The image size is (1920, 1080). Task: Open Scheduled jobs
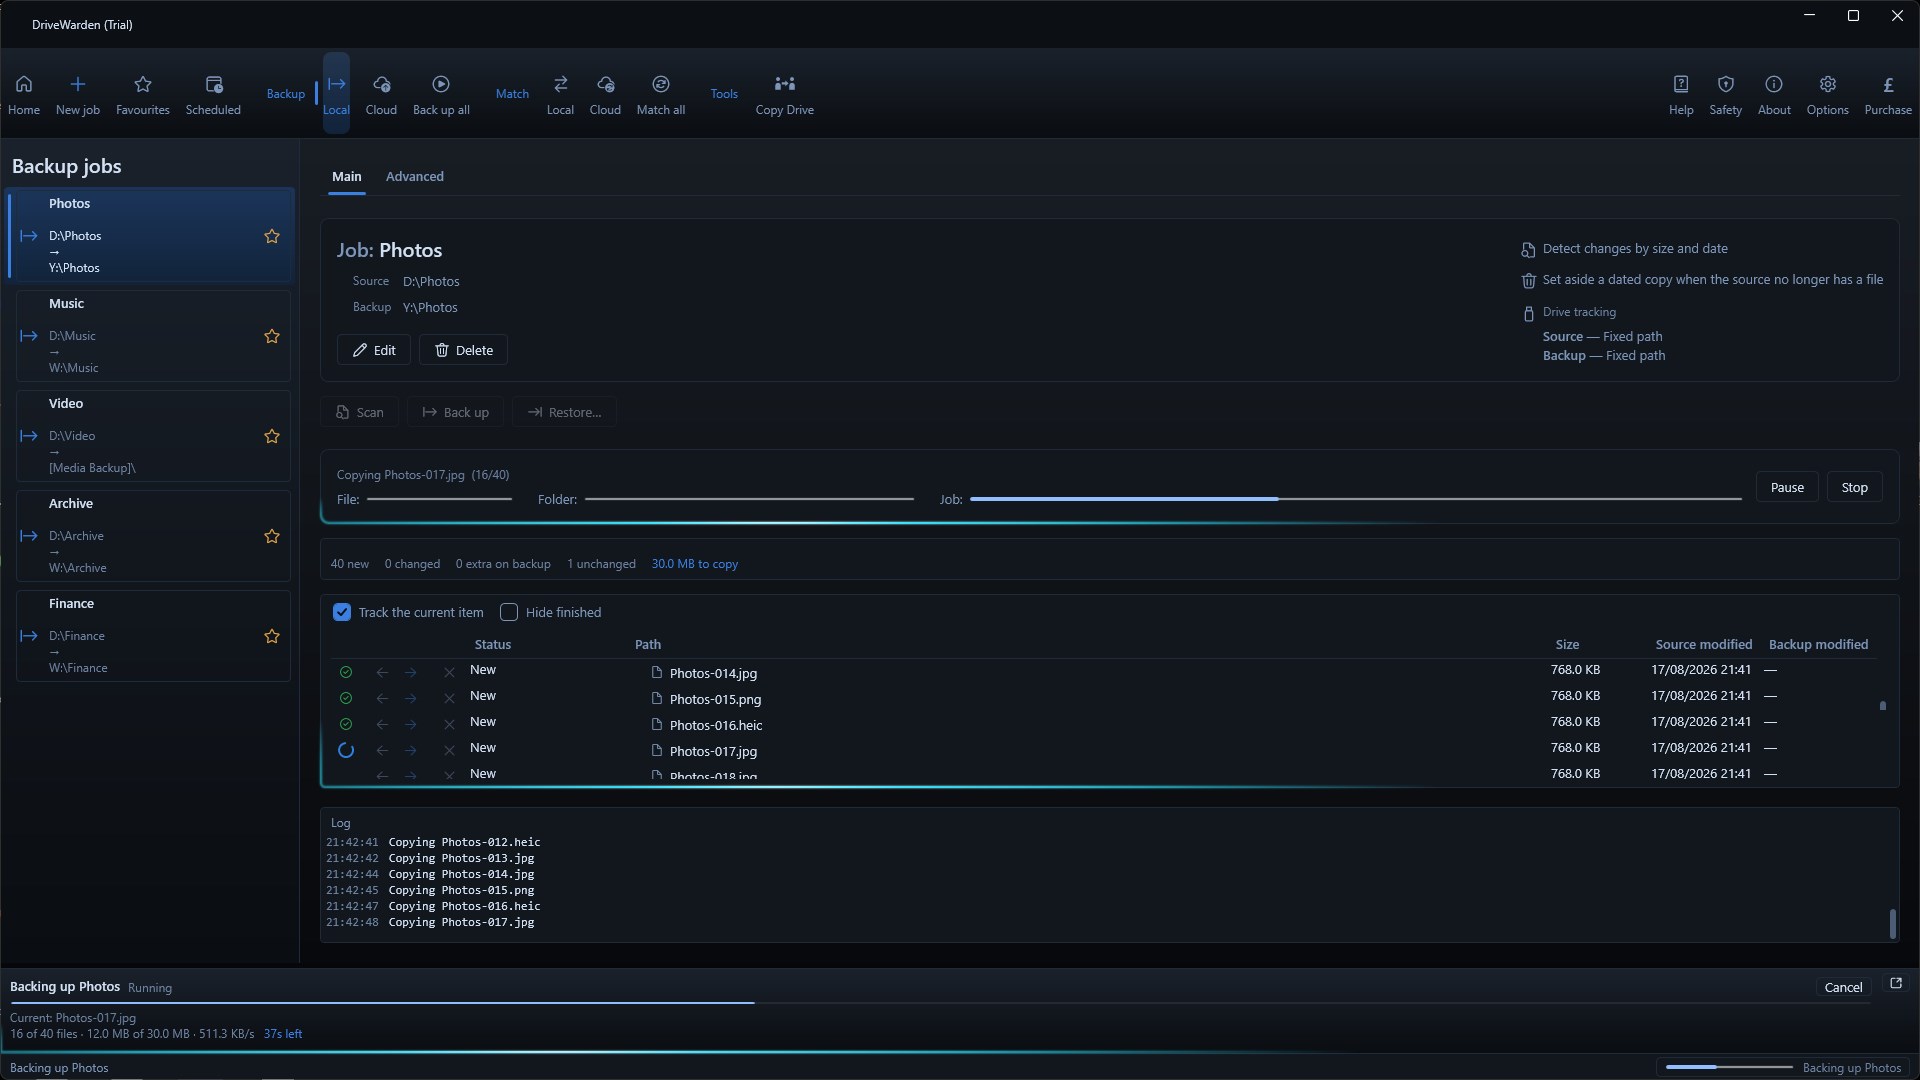(213, 95)
